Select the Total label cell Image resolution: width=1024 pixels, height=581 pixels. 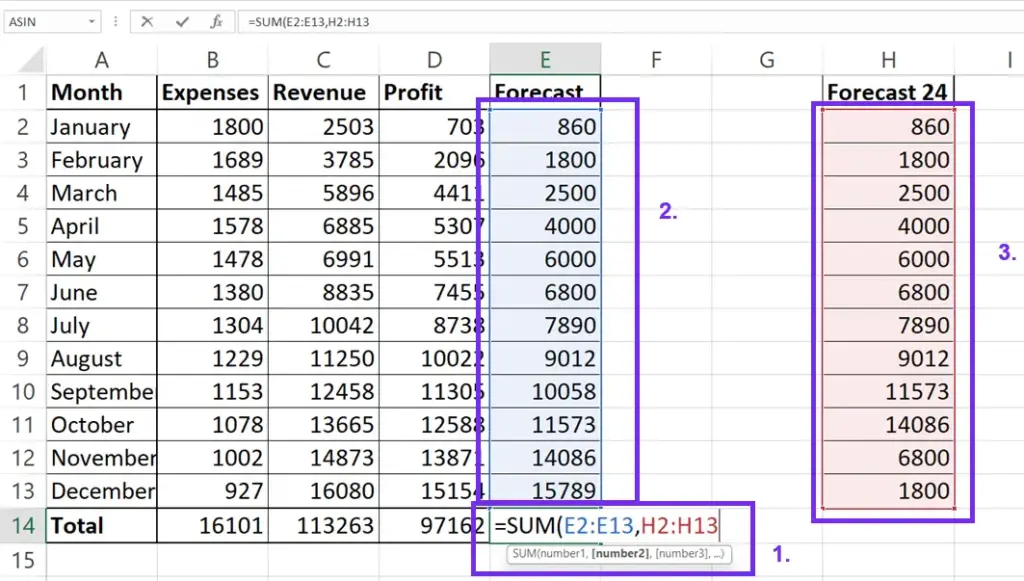point(101,526)
